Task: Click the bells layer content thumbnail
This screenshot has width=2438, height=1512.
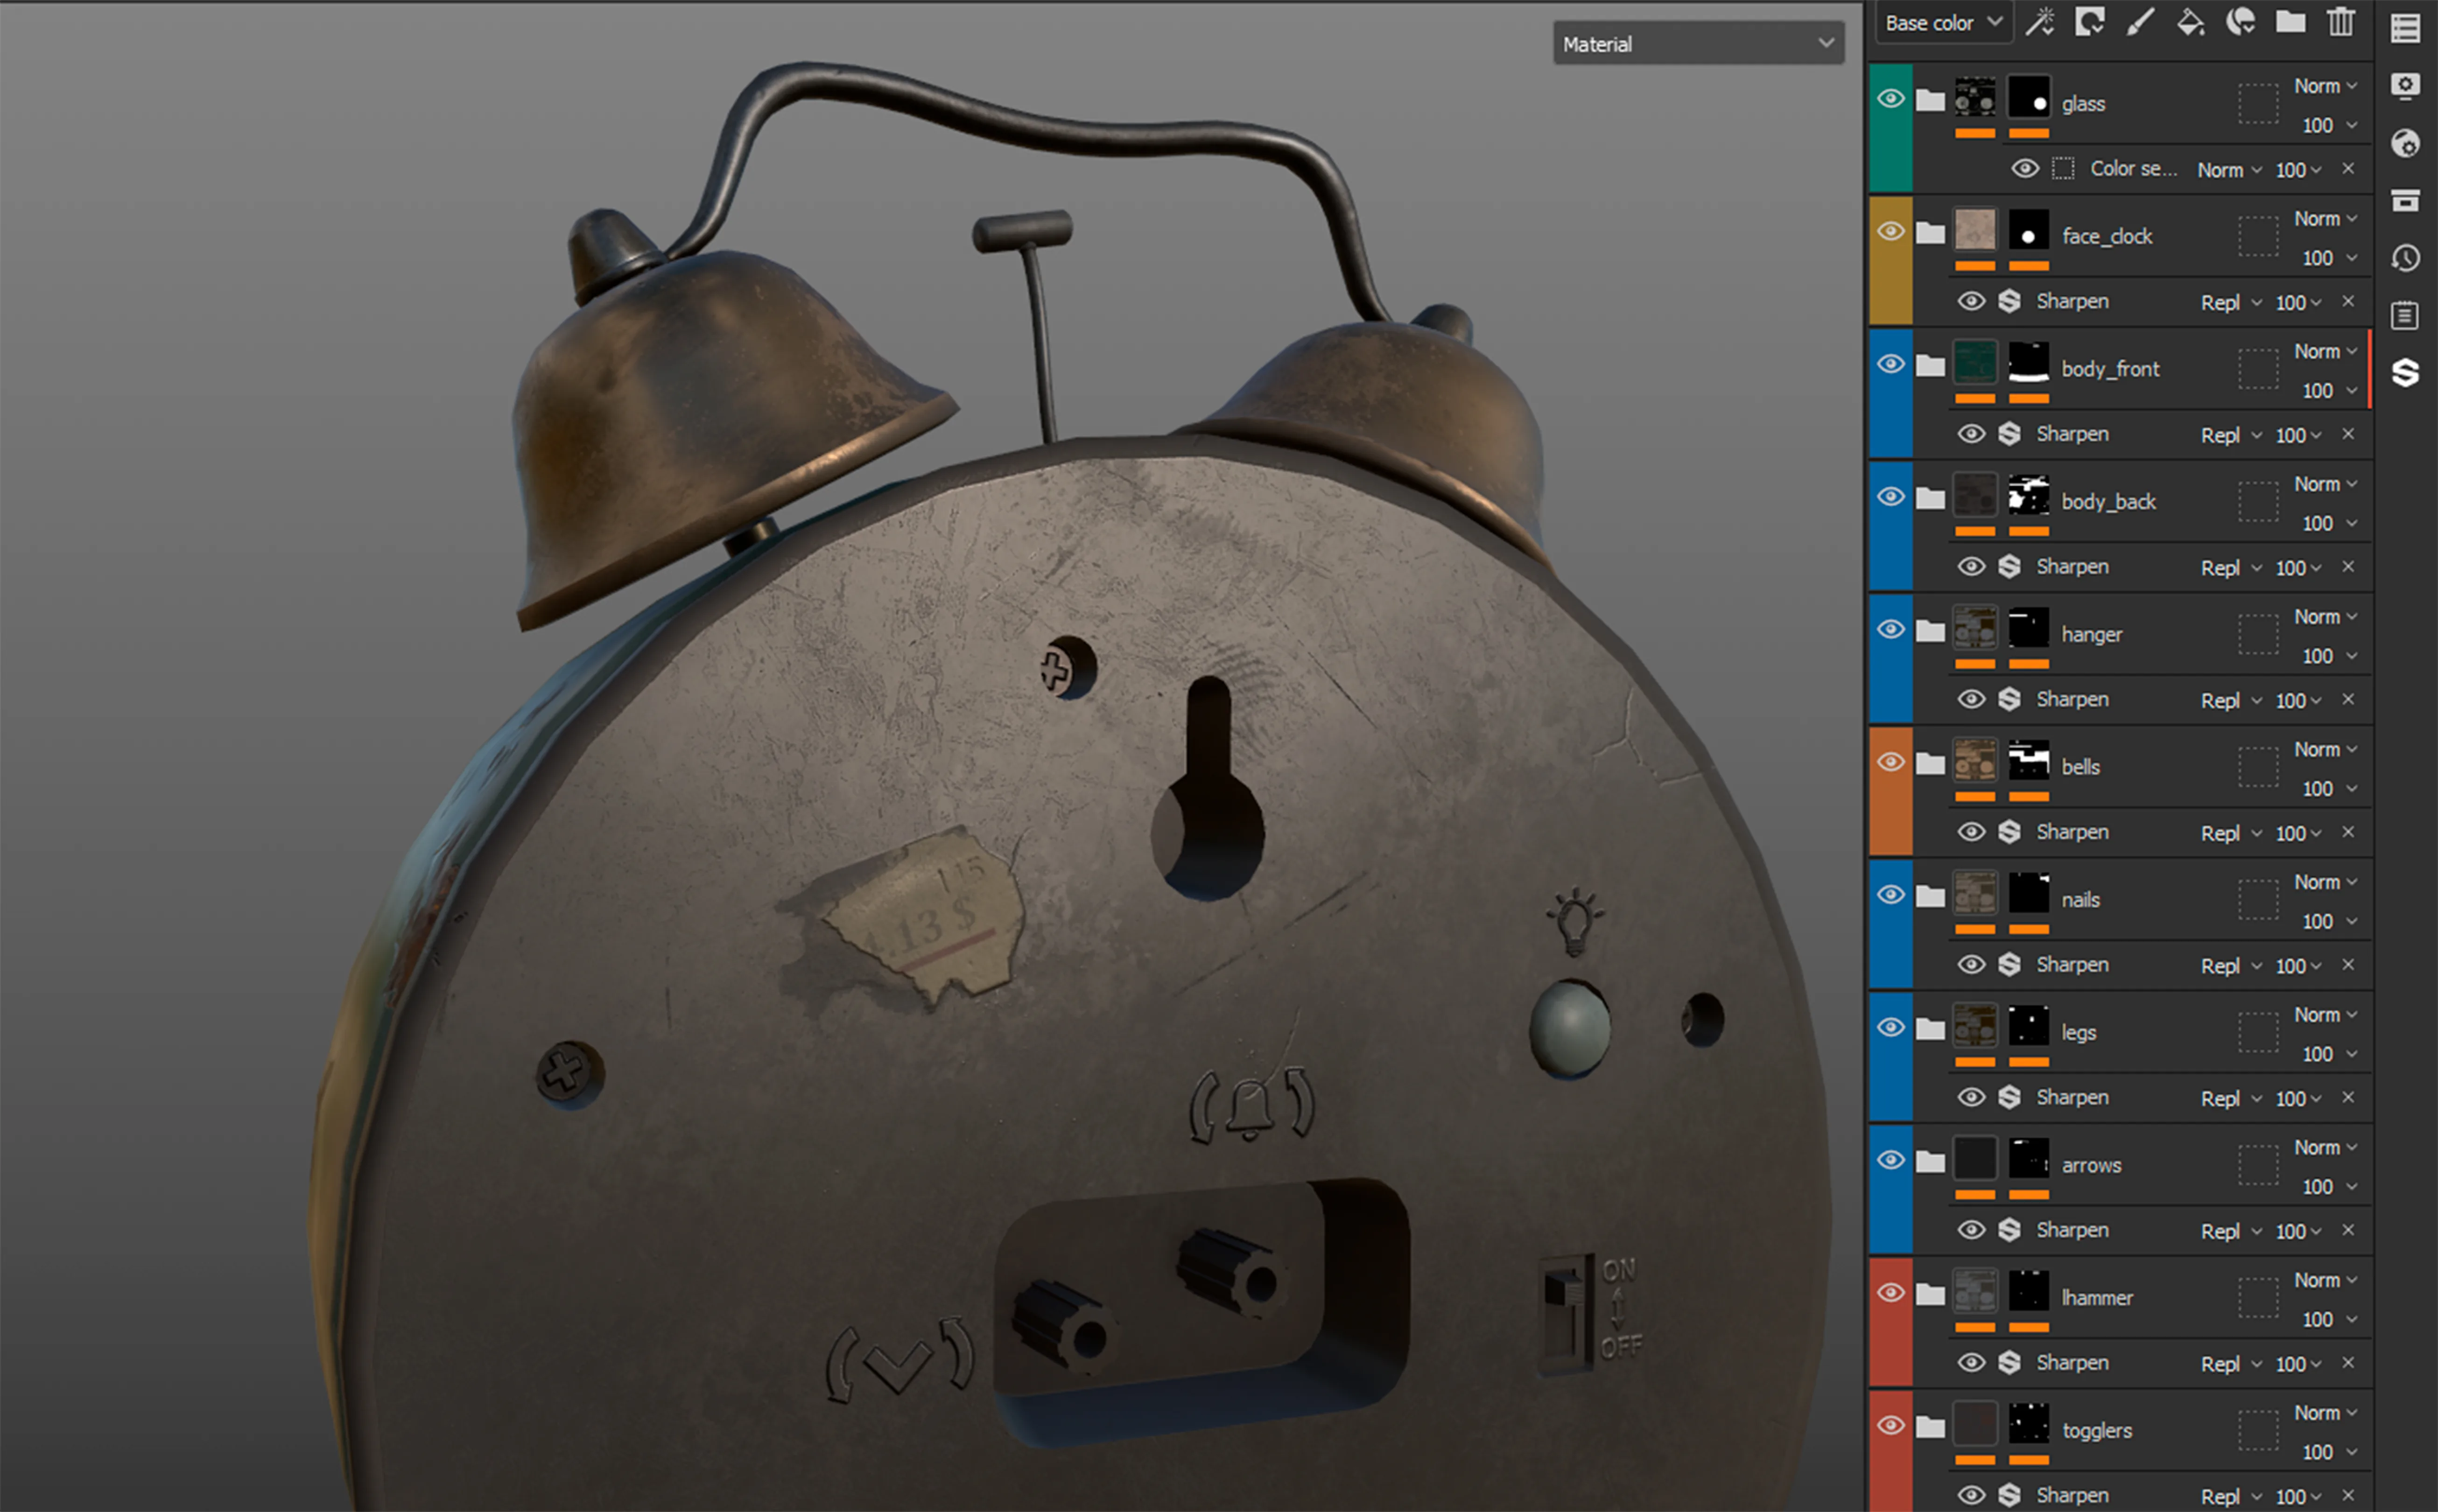Action: click(1975, 761)
